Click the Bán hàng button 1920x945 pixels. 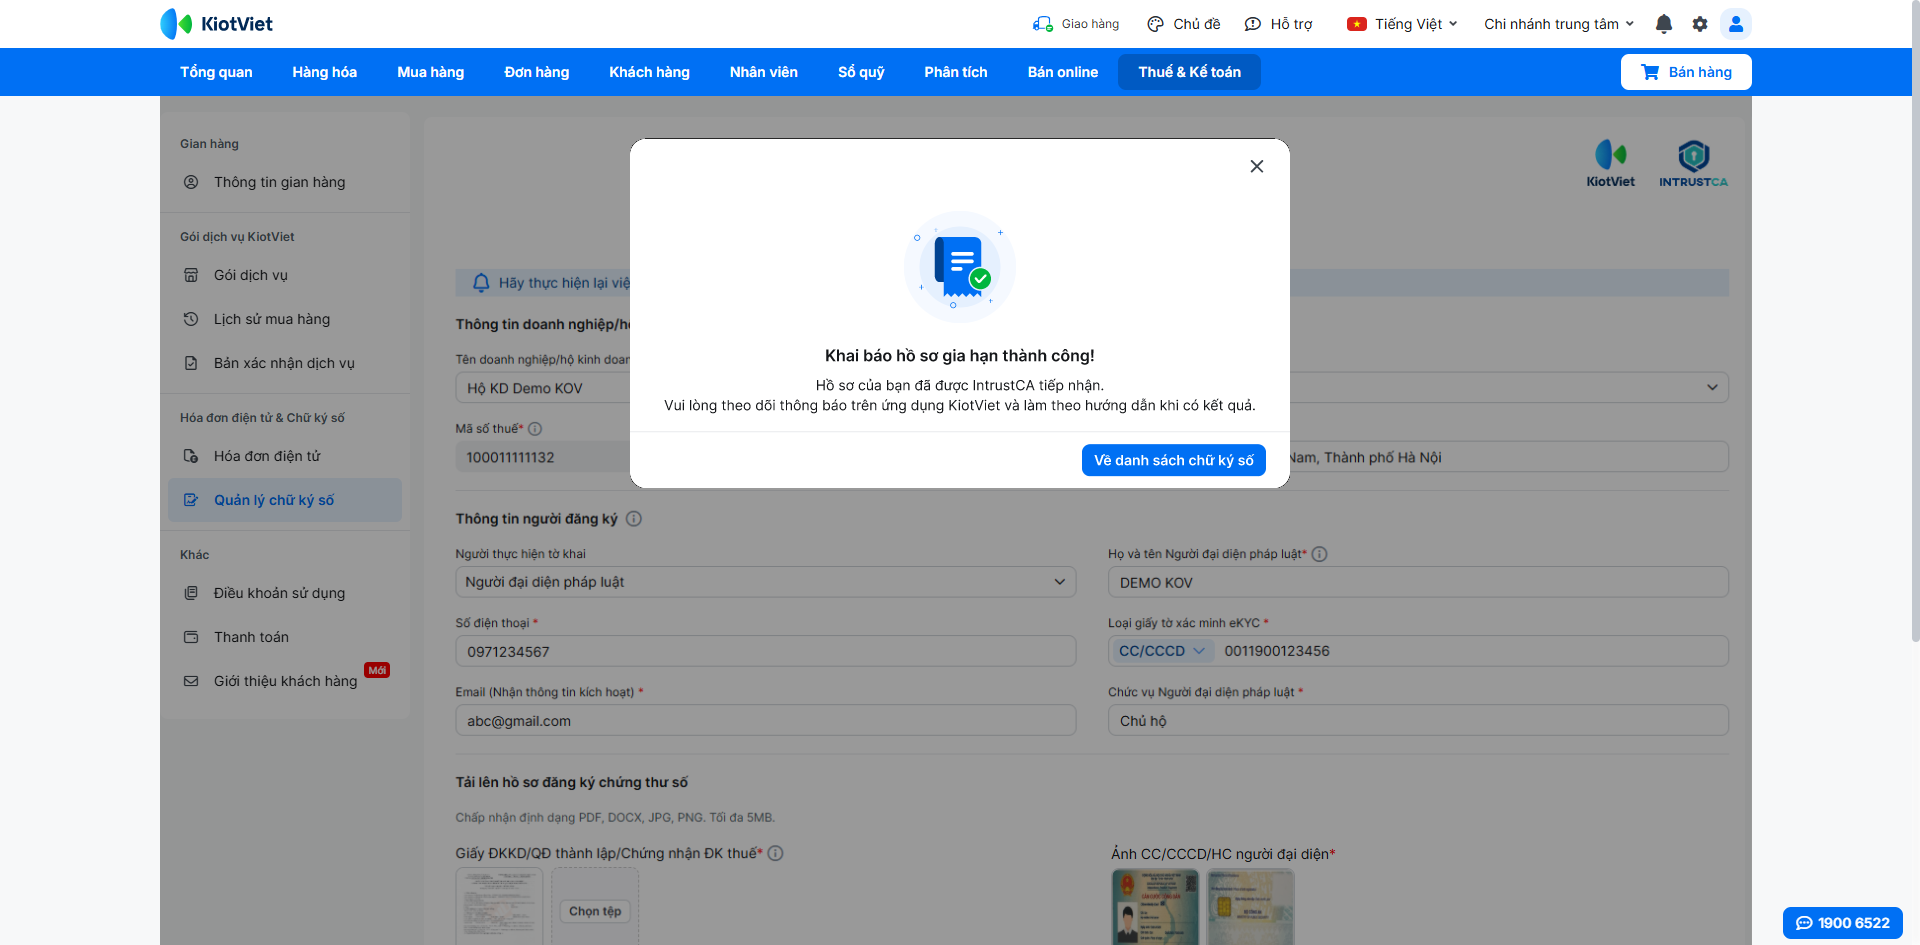1686,72
